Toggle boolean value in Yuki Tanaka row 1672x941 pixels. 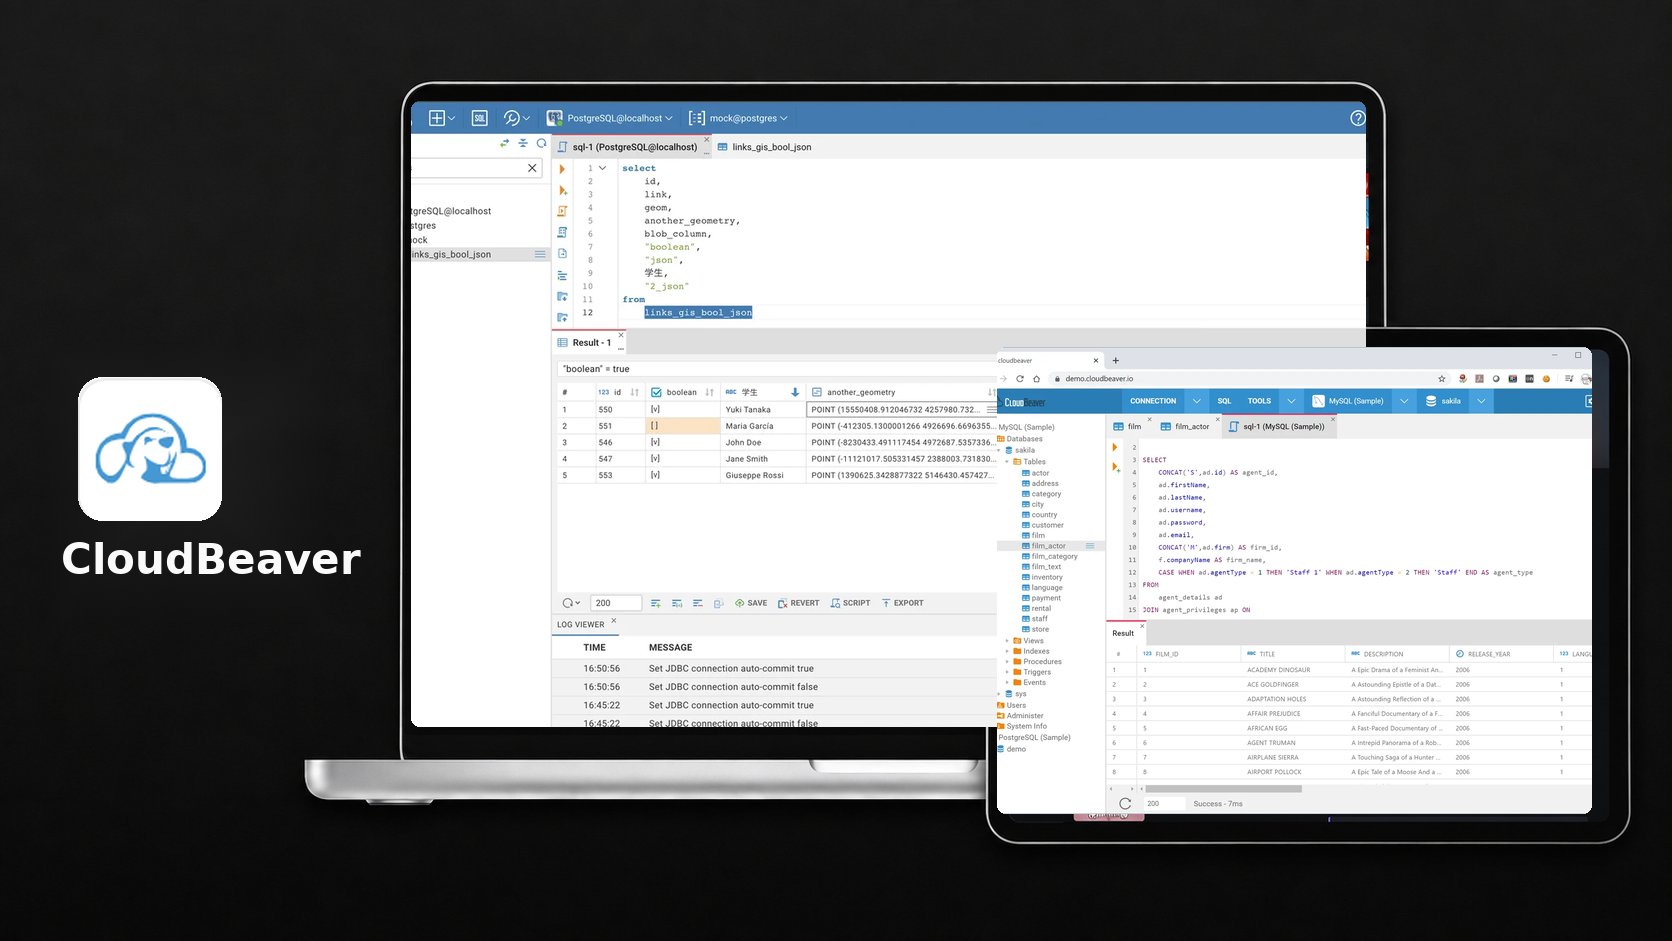655,409
